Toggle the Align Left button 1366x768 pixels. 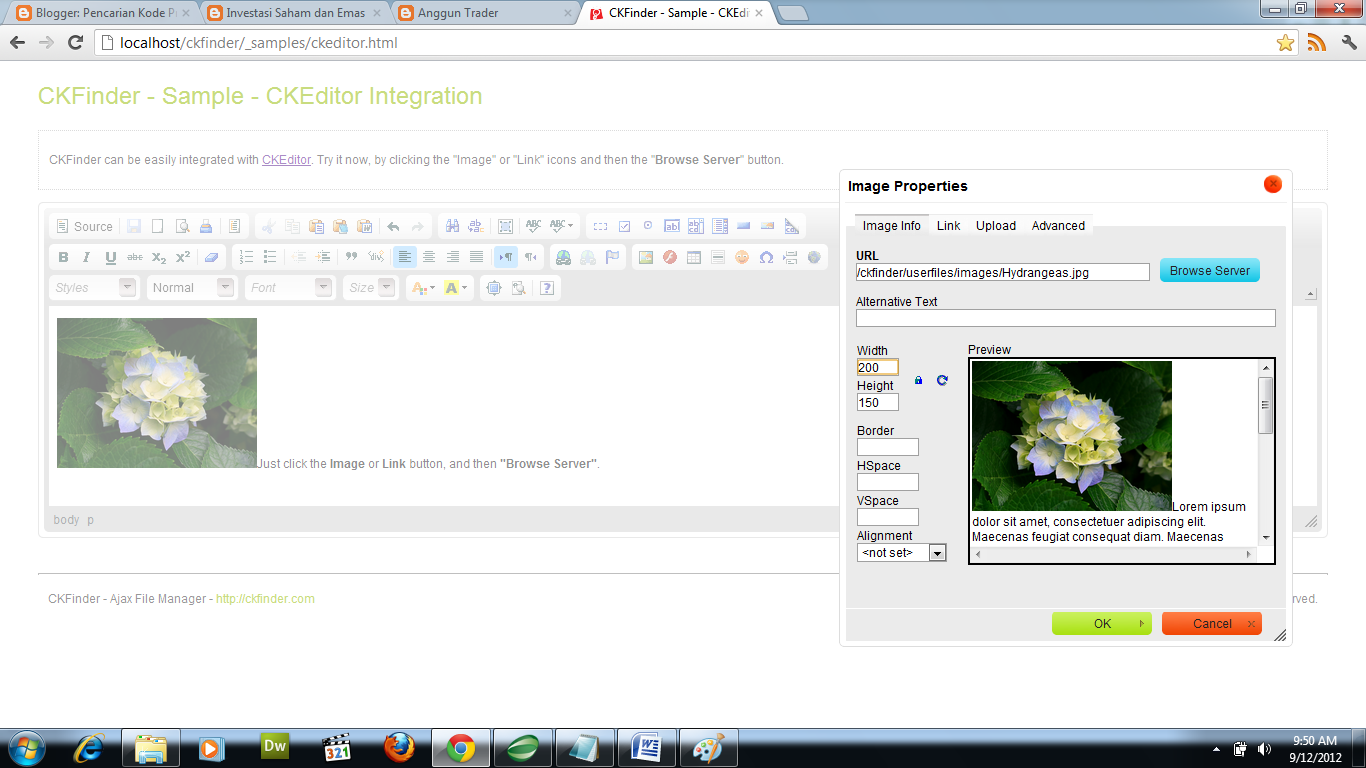405,257
